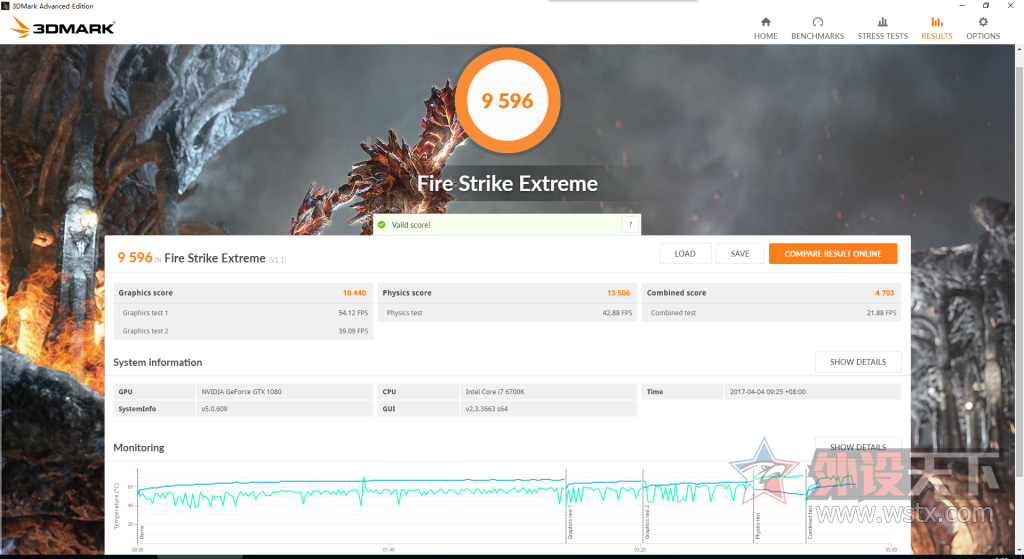Viewport: 1024px width, 559px height.
Task: Click the Fire Strike Extreme title
Action: [507, 184]
